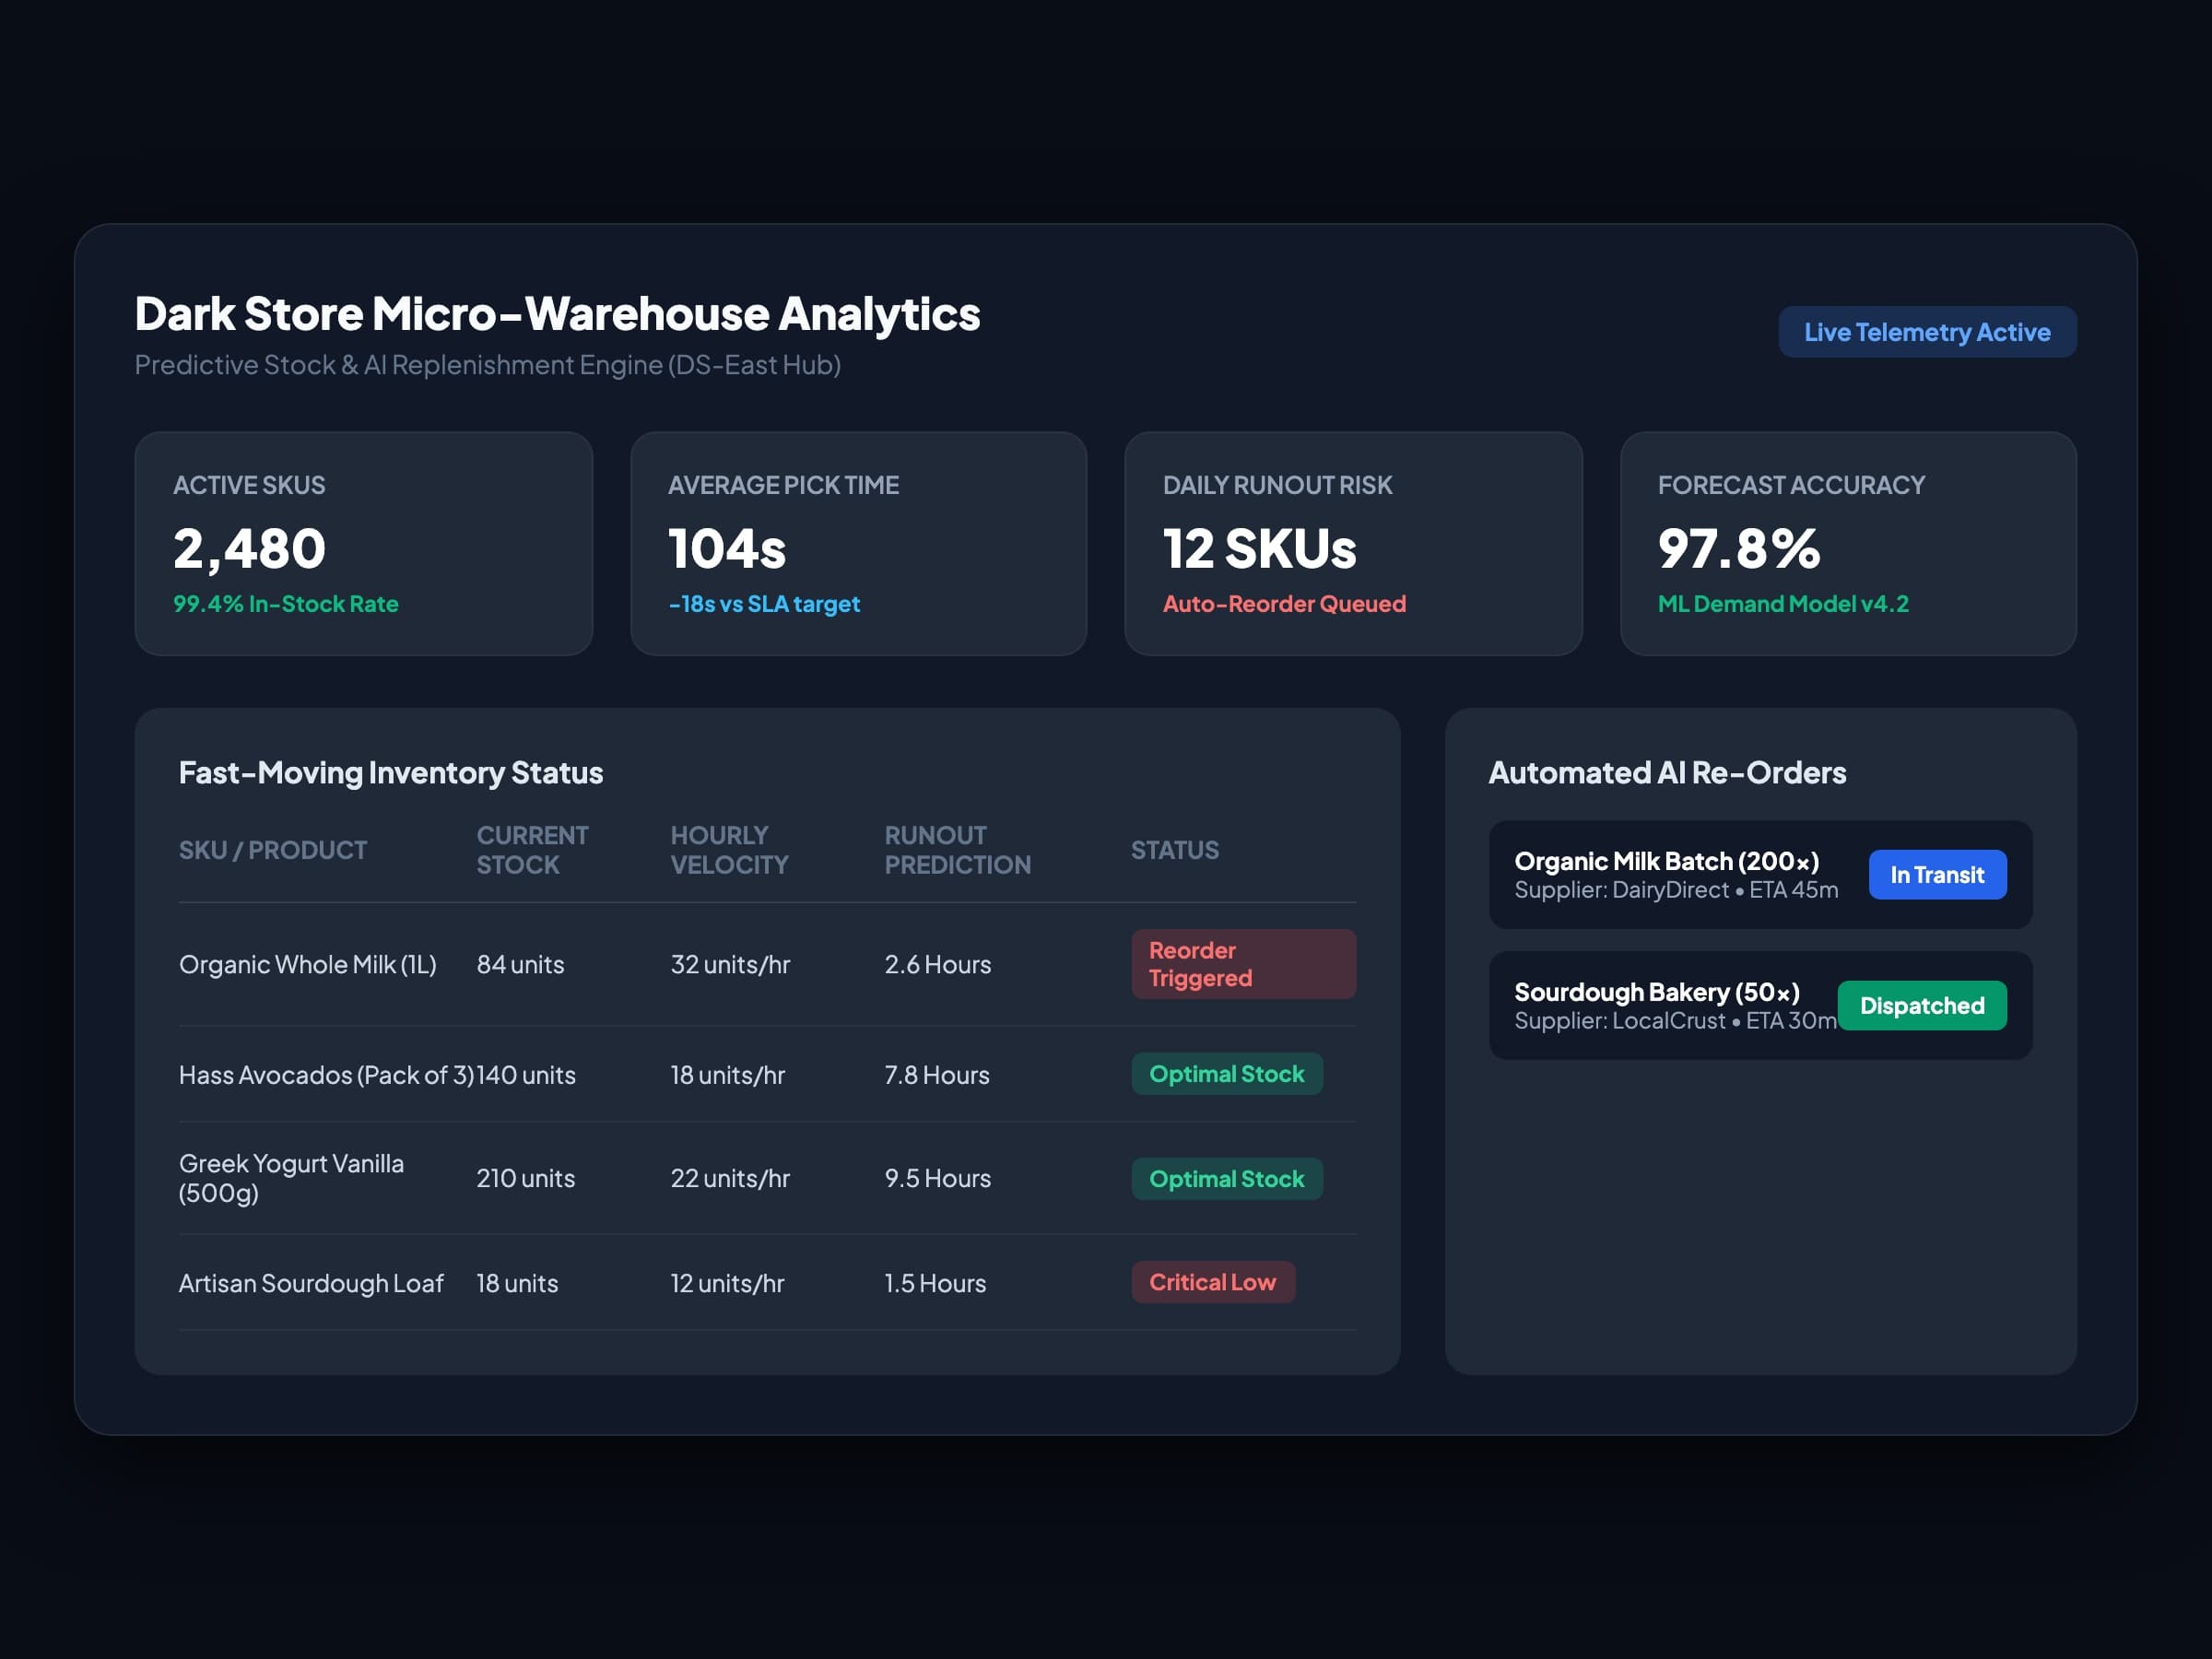Click the STATUS column header
The width and height of the screenshot is (2212, 1659).
pos(1175,850)
